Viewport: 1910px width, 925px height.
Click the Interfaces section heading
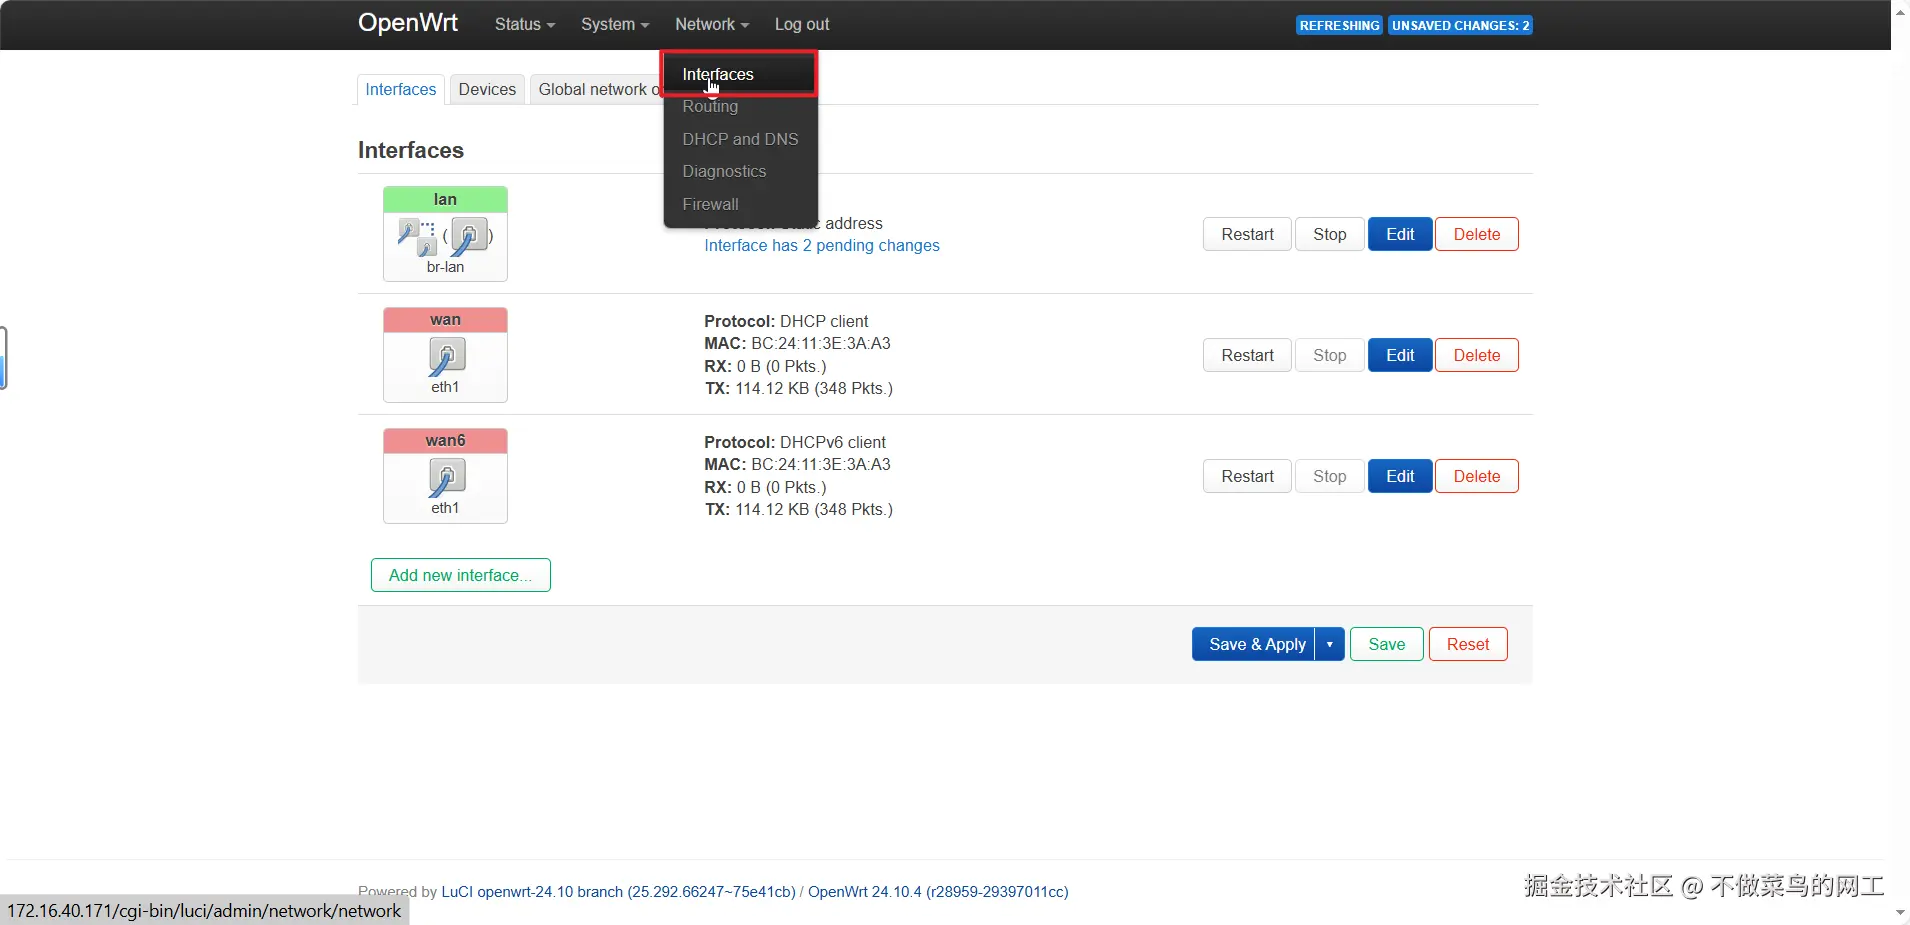(411, 150)
